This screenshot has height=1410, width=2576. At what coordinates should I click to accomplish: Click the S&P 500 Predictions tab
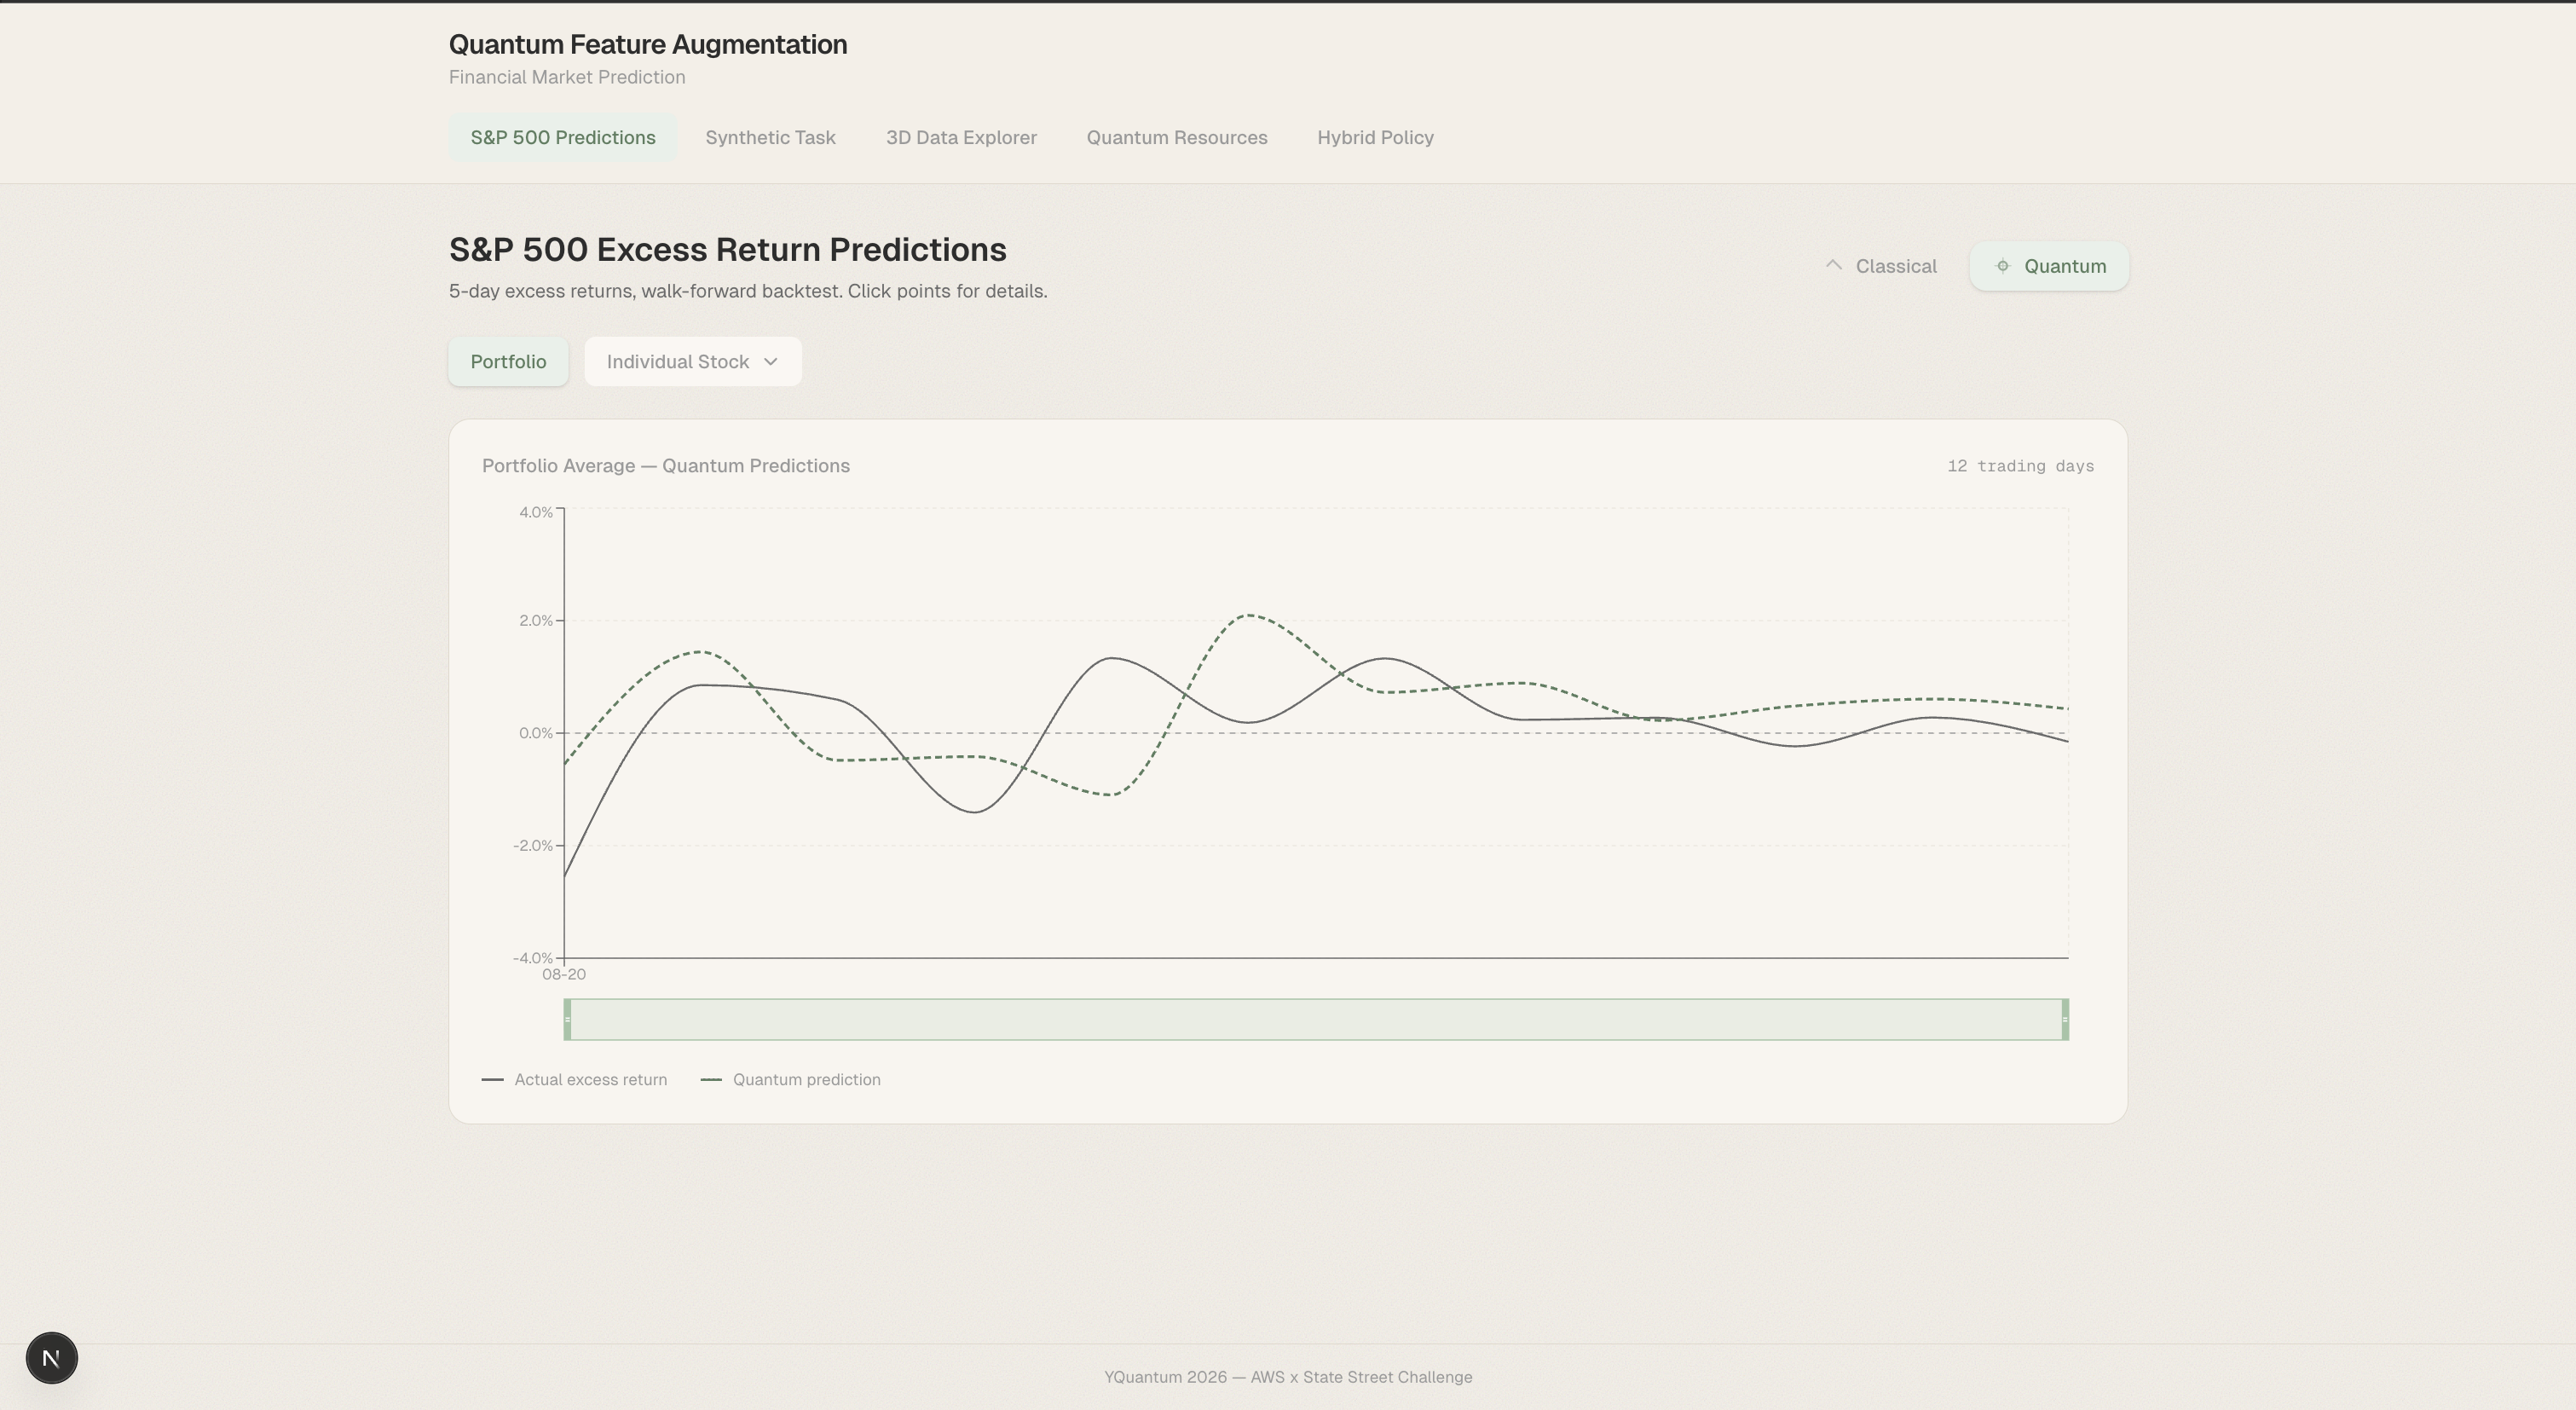click(562, 138)
